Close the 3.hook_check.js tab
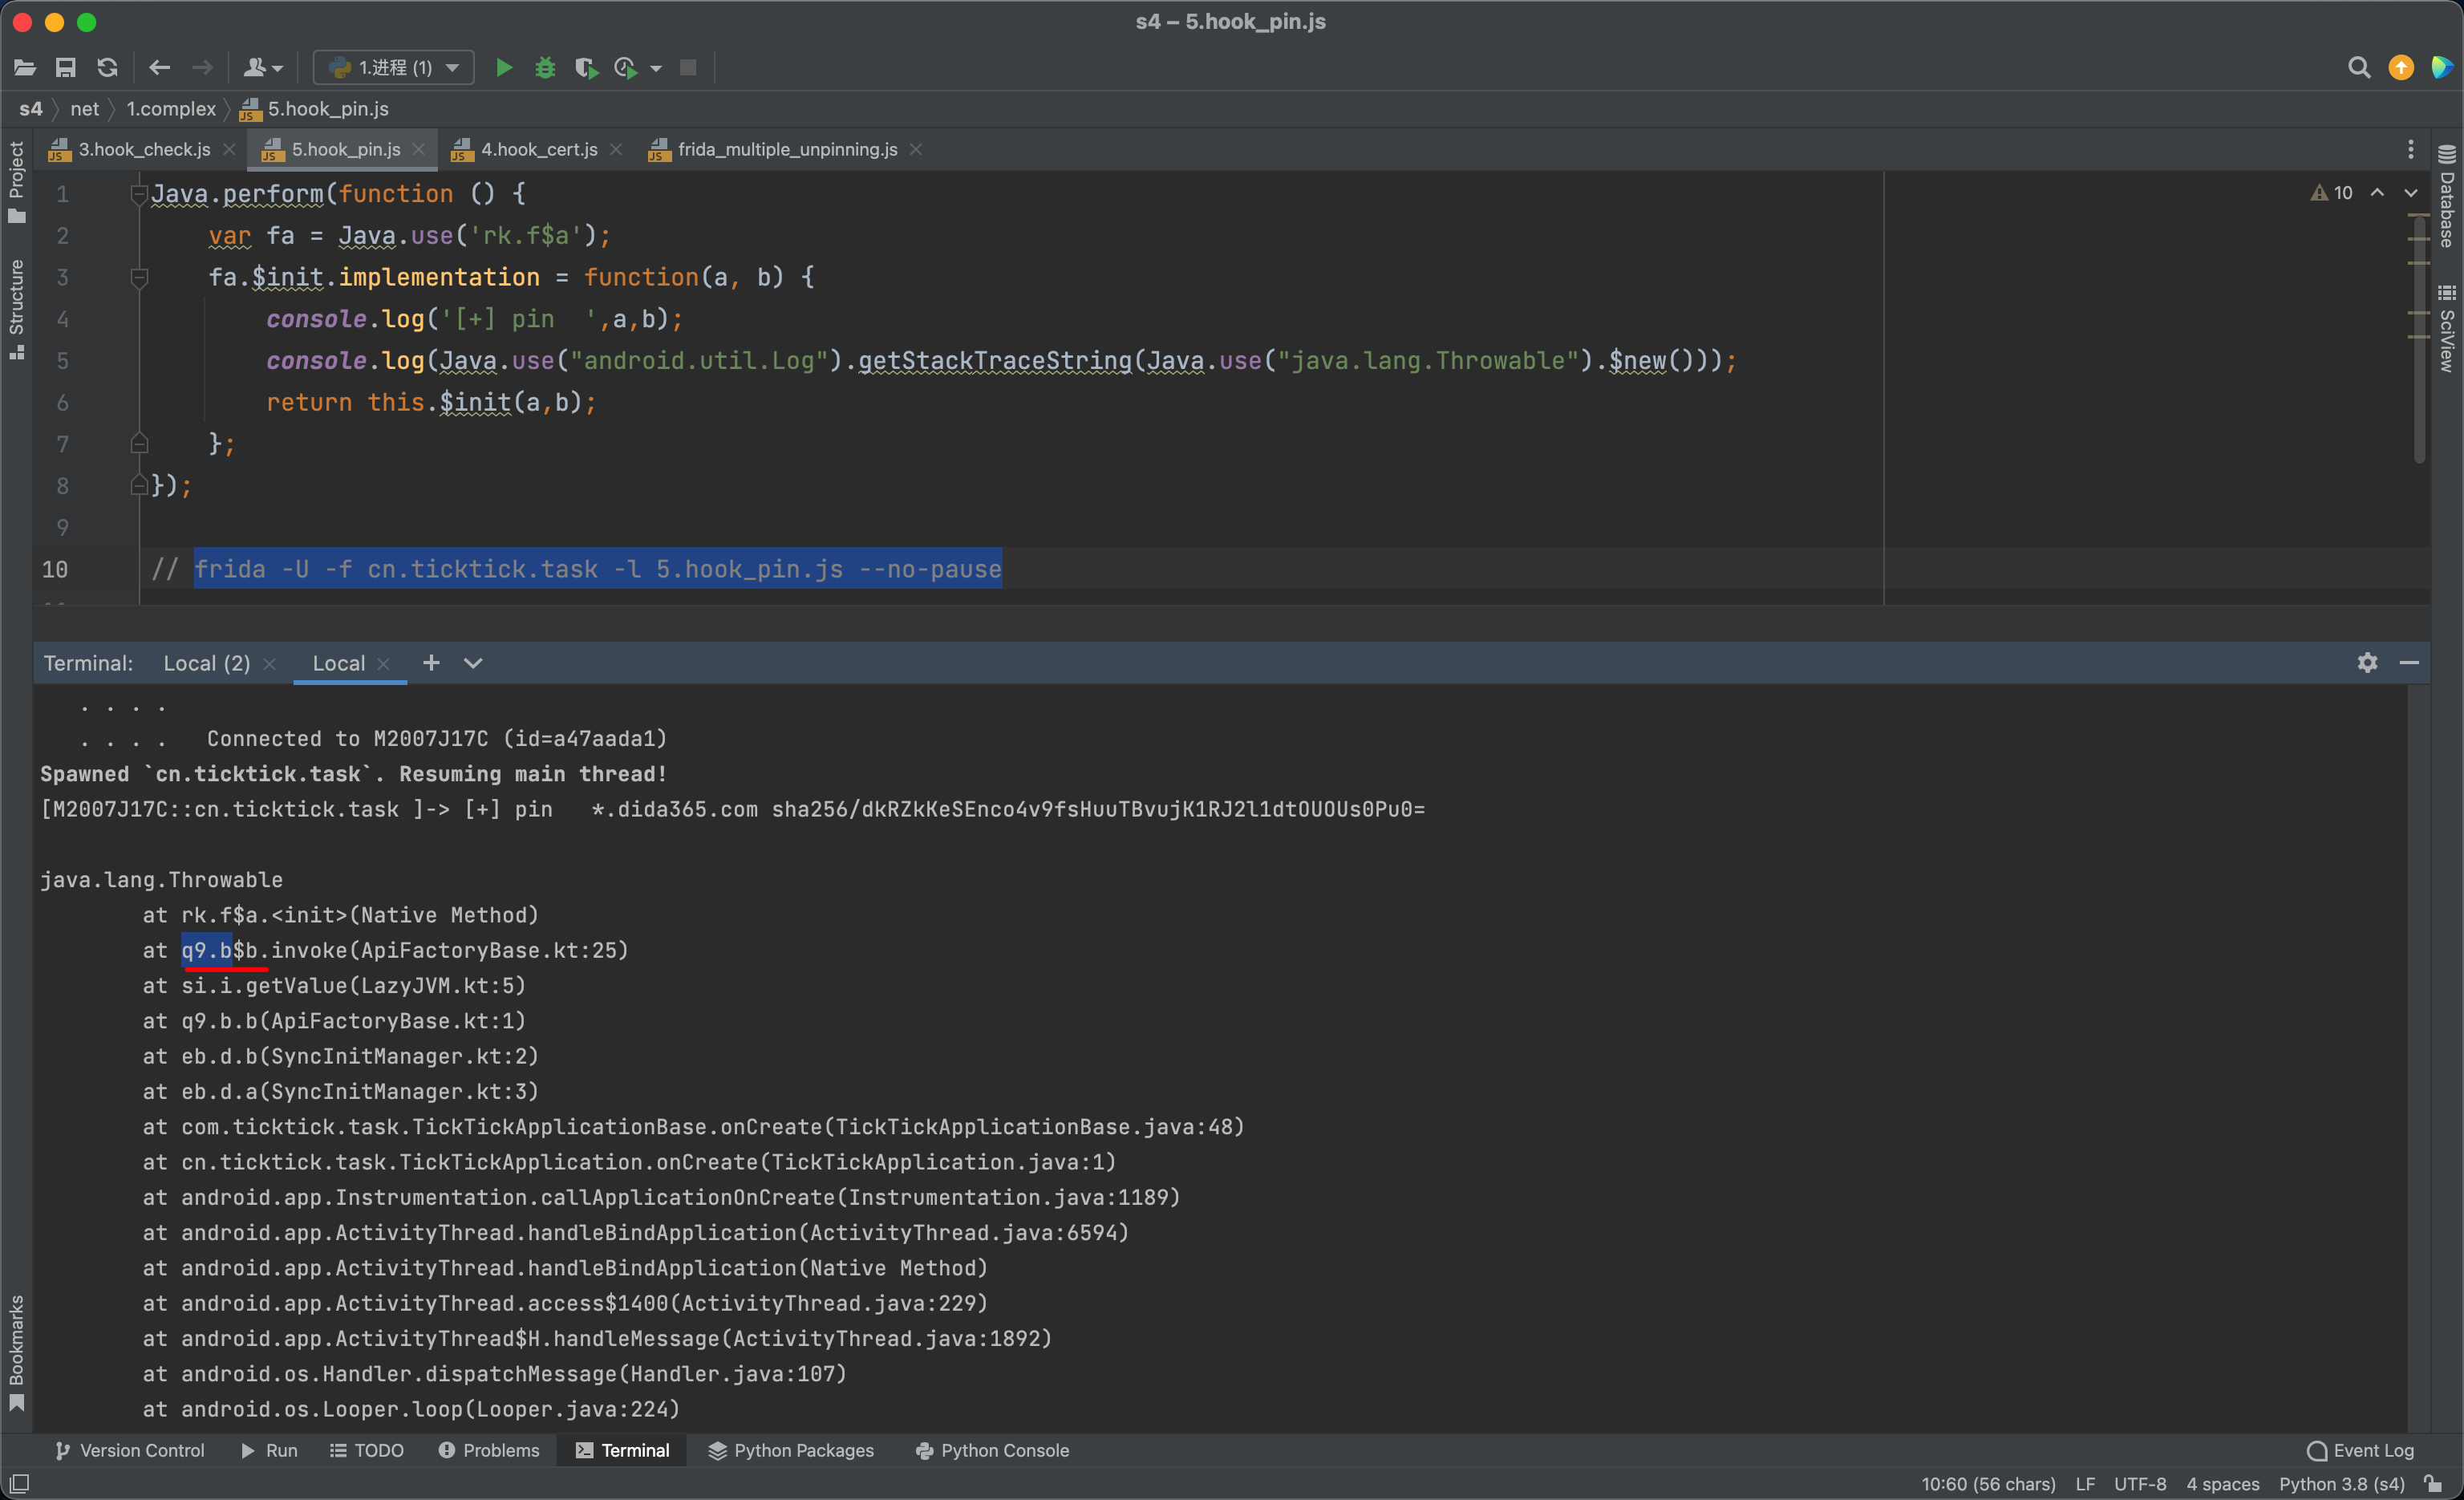Screen dimensions: 2464x1500 point(229,150)
